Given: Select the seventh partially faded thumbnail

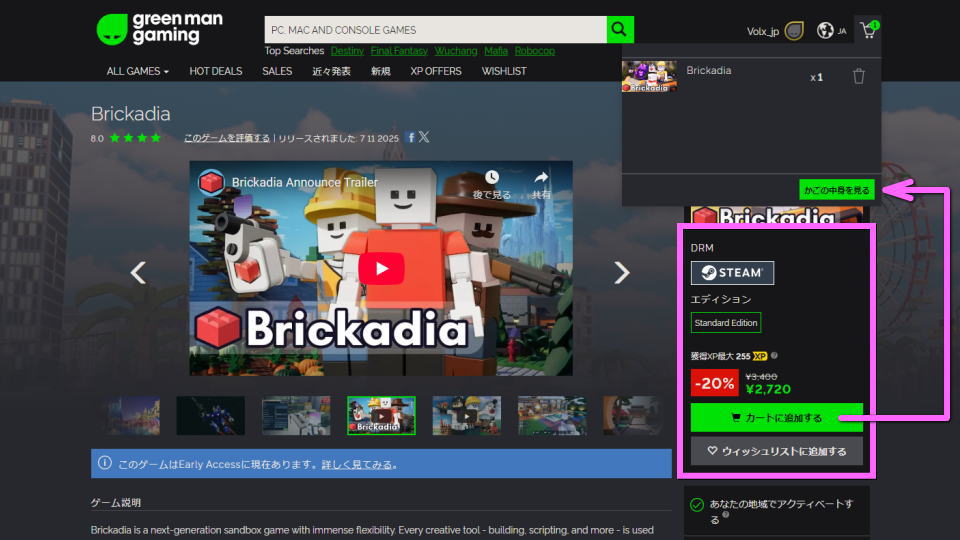Looking at the screenshot, I should (632, 416).
